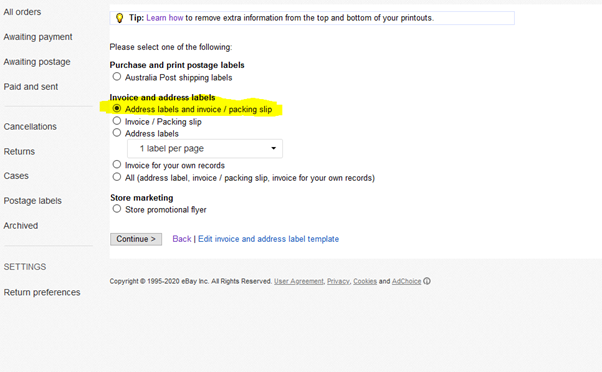Open the 1 label per page dropdown
This screenshot has height=372, width=602.
click(205, 149)
